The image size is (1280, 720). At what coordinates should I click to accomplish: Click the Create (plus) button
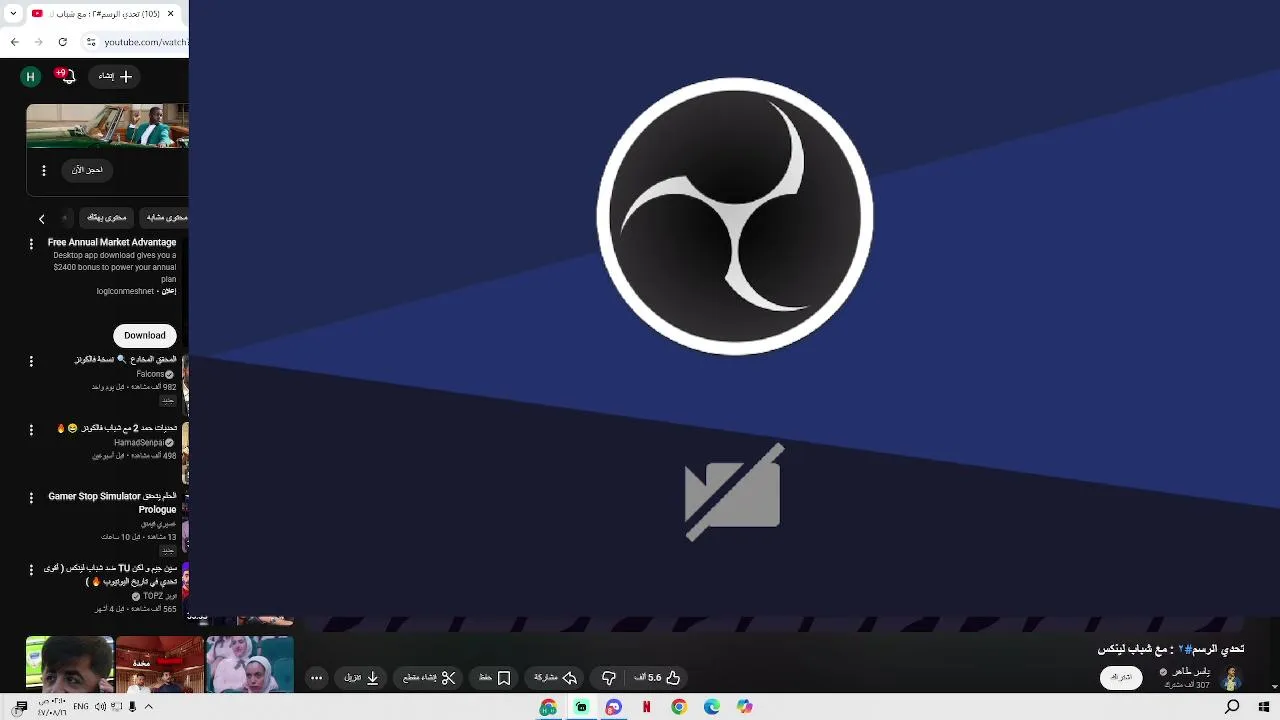tap(115, 76)
